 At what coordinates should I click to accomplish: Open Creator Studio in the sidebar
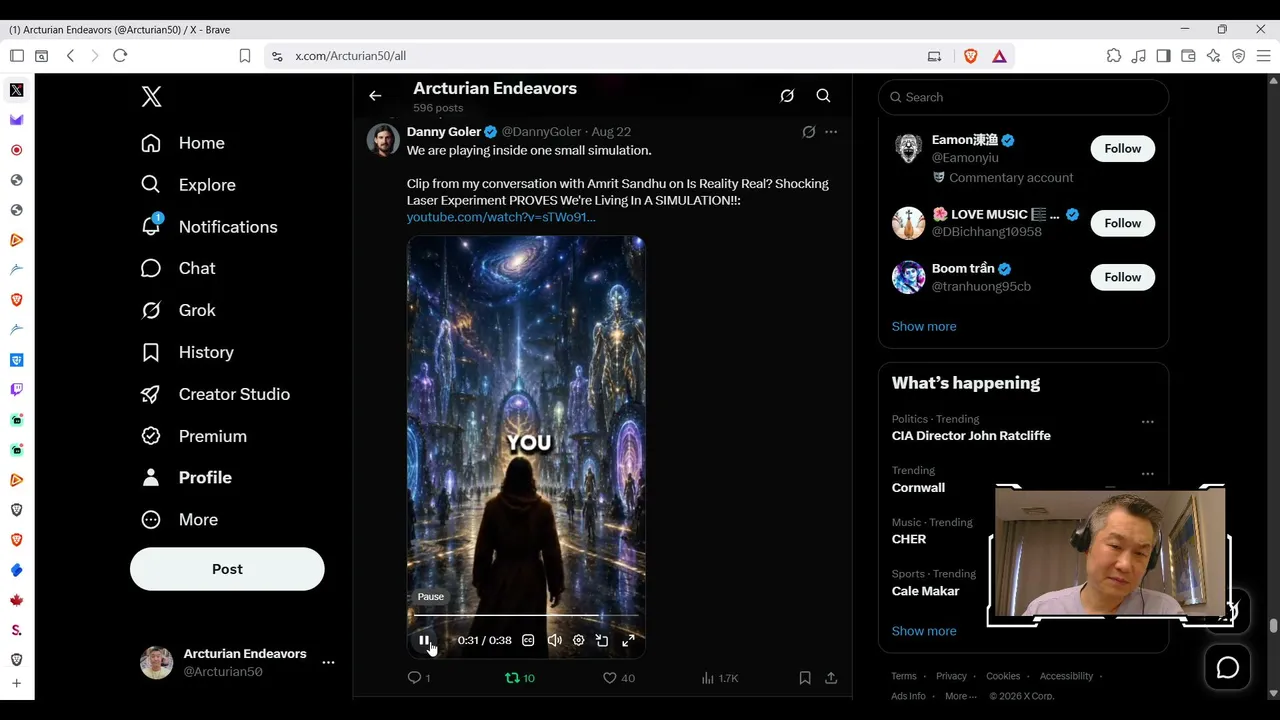pos(216,394)
